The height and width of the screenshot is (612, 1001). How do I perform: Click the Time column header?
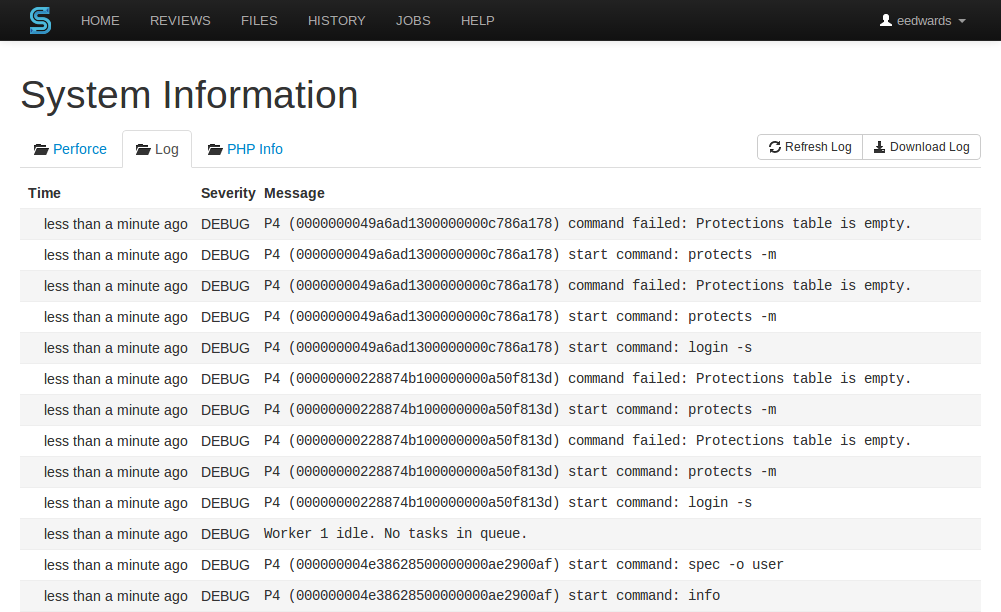click(44, 193)
